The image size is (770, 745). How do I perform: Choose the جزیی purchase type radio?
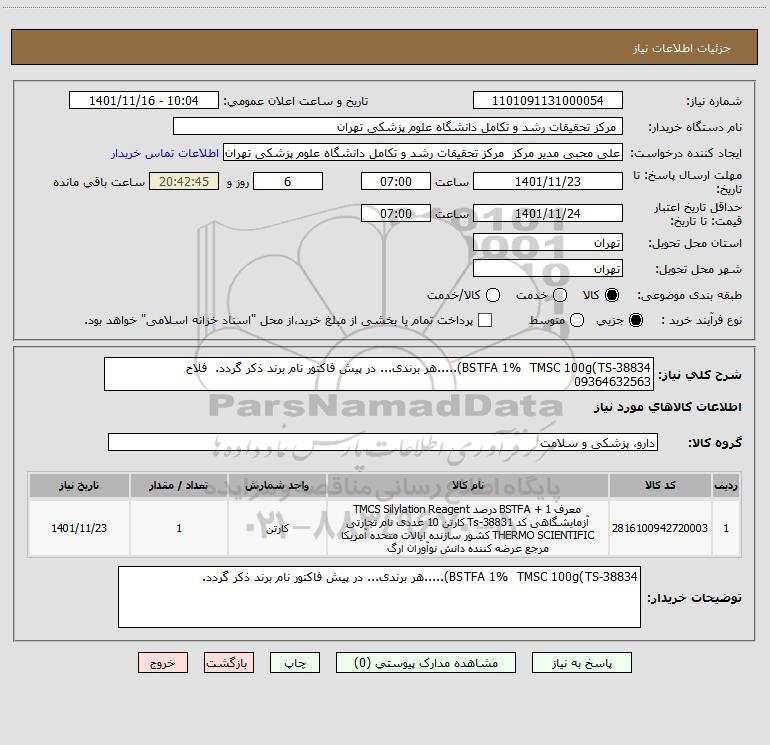coord(635,320)
